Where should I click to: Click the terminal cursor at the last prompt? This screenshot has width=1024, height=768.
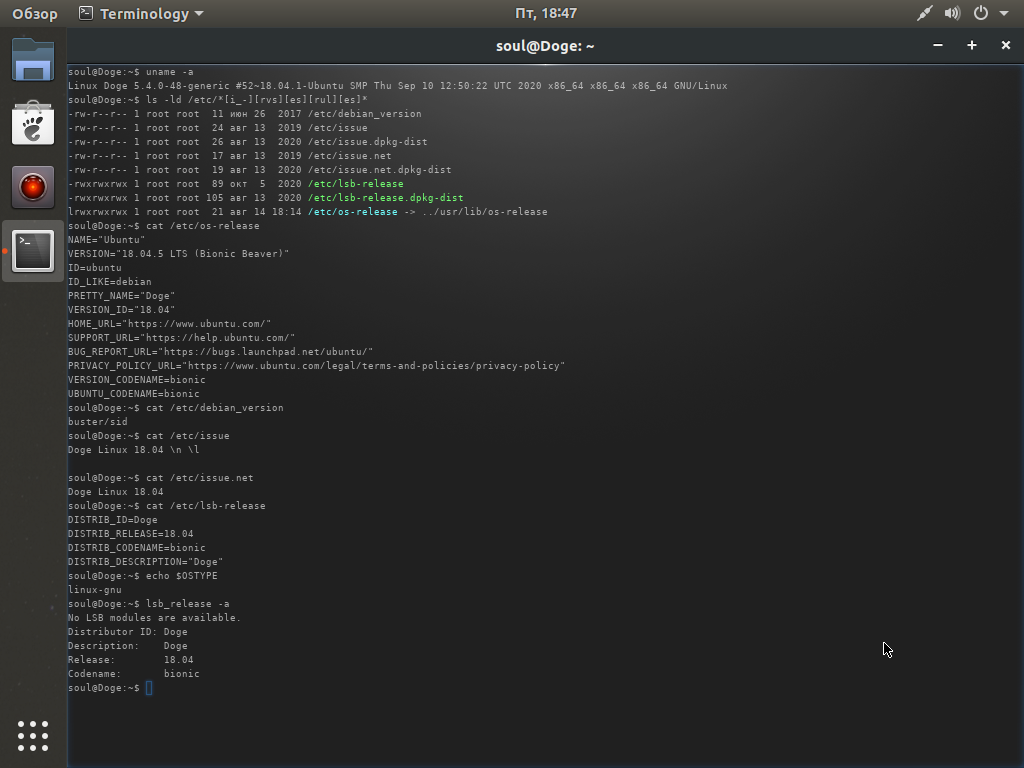point(149,688)
